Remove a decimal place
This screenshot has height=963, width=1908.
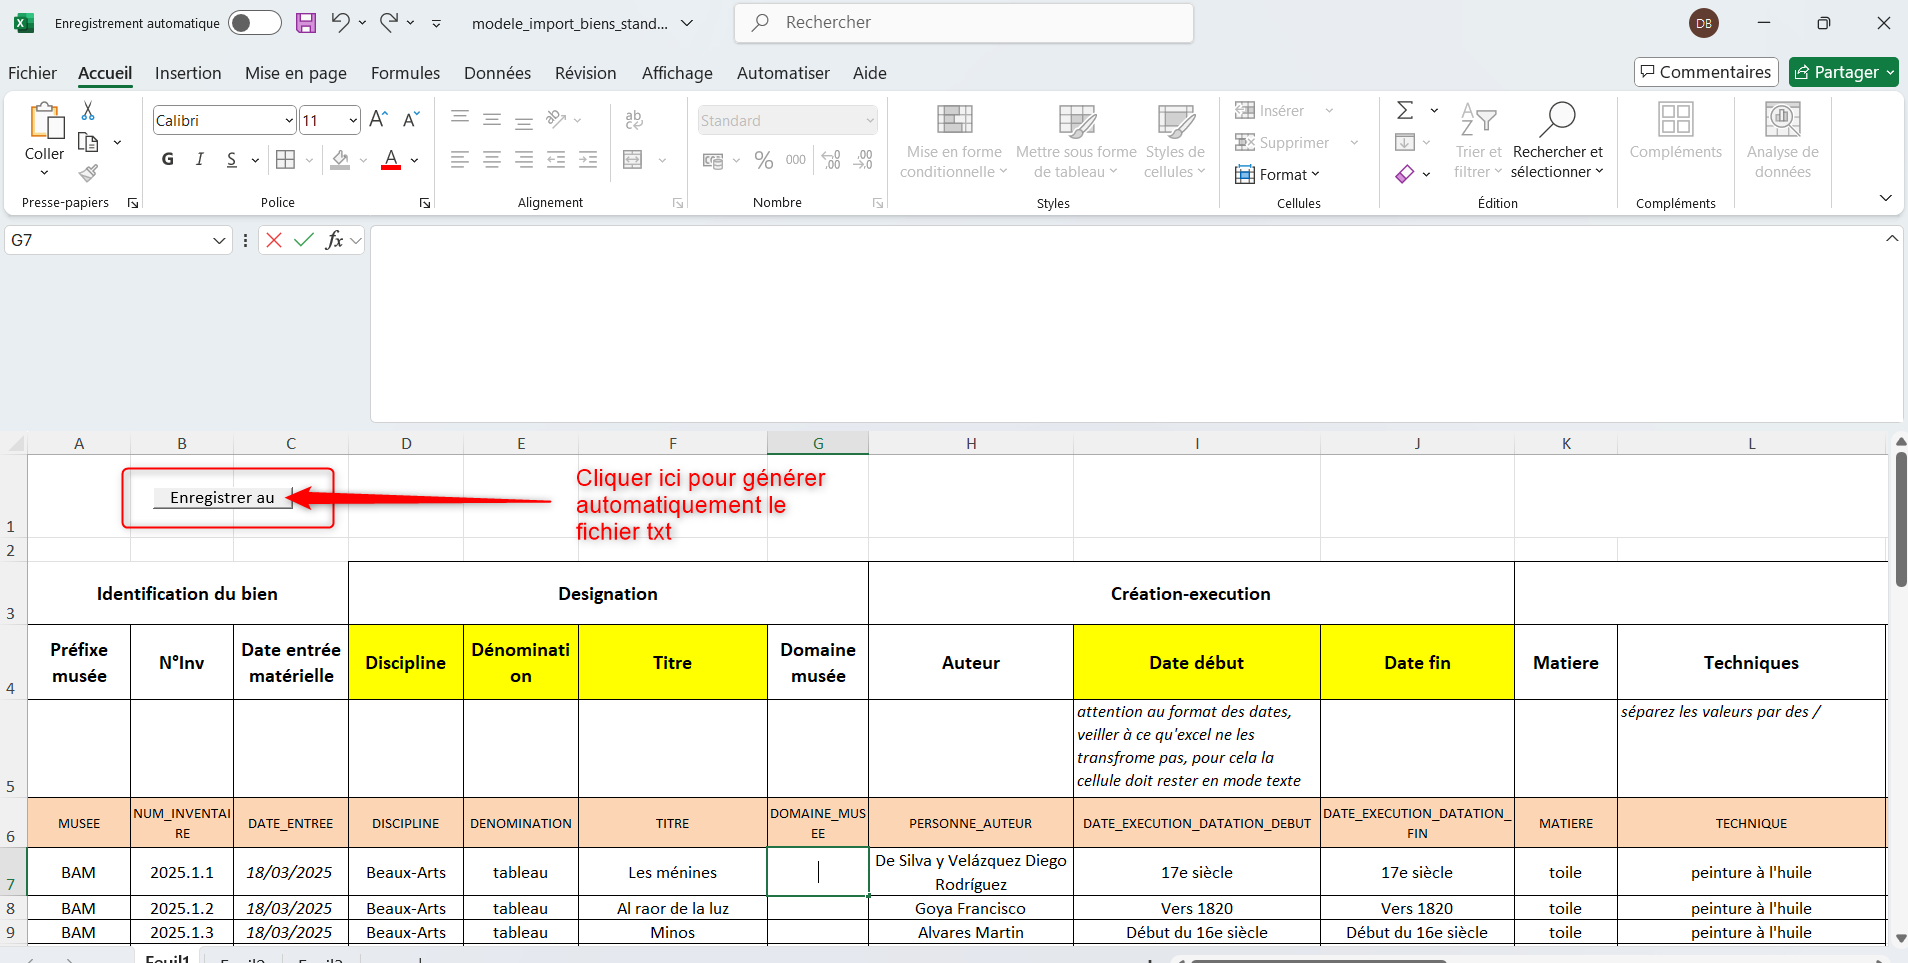tap(864, 160)
